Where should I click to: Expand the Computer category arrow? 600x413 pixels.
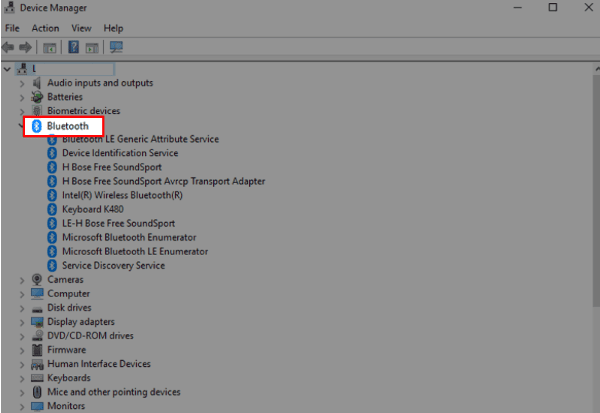point(22,294)
